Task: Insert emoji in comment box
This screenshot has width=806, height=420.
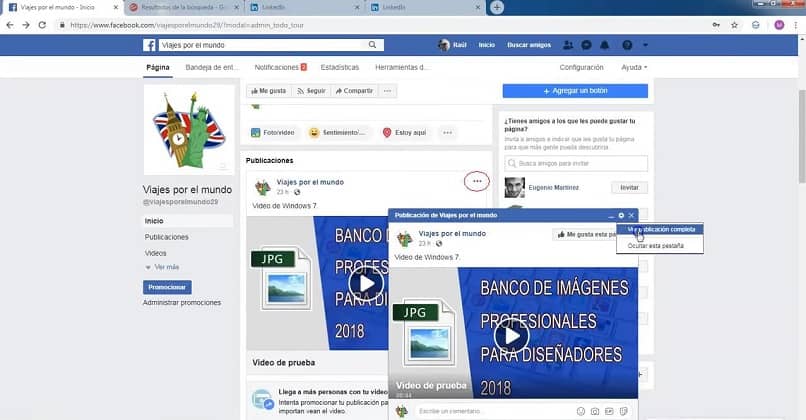Action: 581,411
